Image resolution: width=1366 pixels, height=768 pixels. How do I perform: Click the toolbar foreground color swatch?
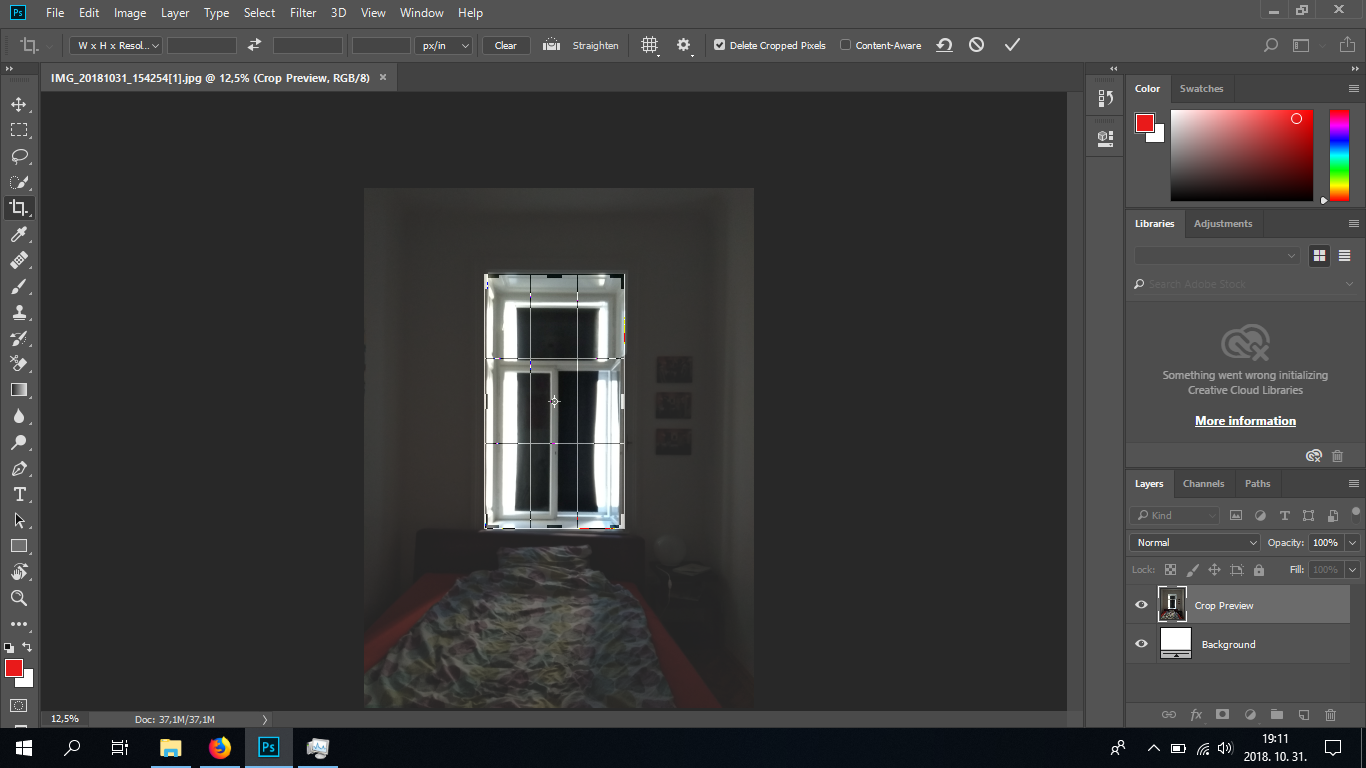(x=14, y=668)
